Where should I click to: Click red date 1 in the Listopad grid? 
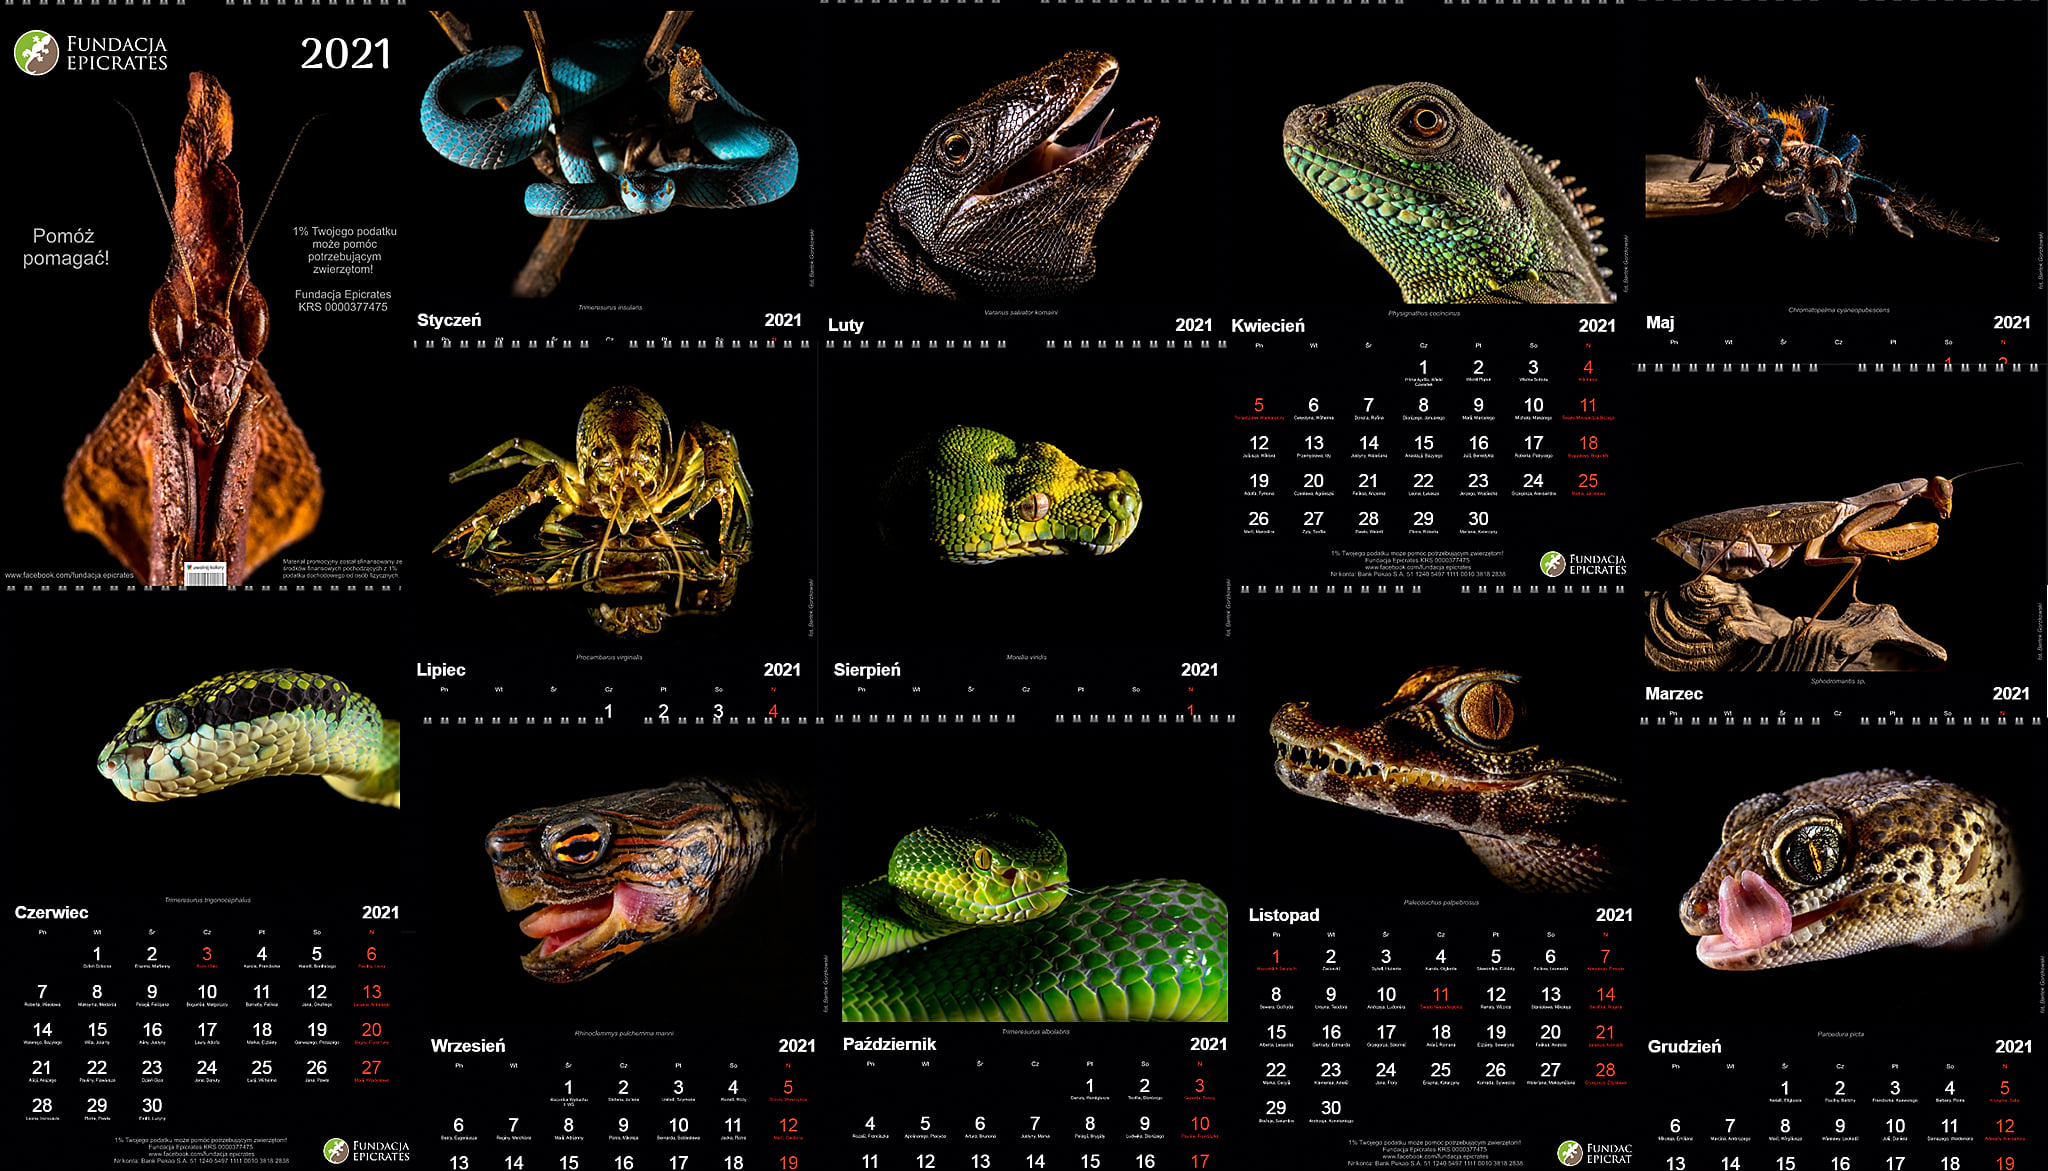click(x=1276, y=957)
